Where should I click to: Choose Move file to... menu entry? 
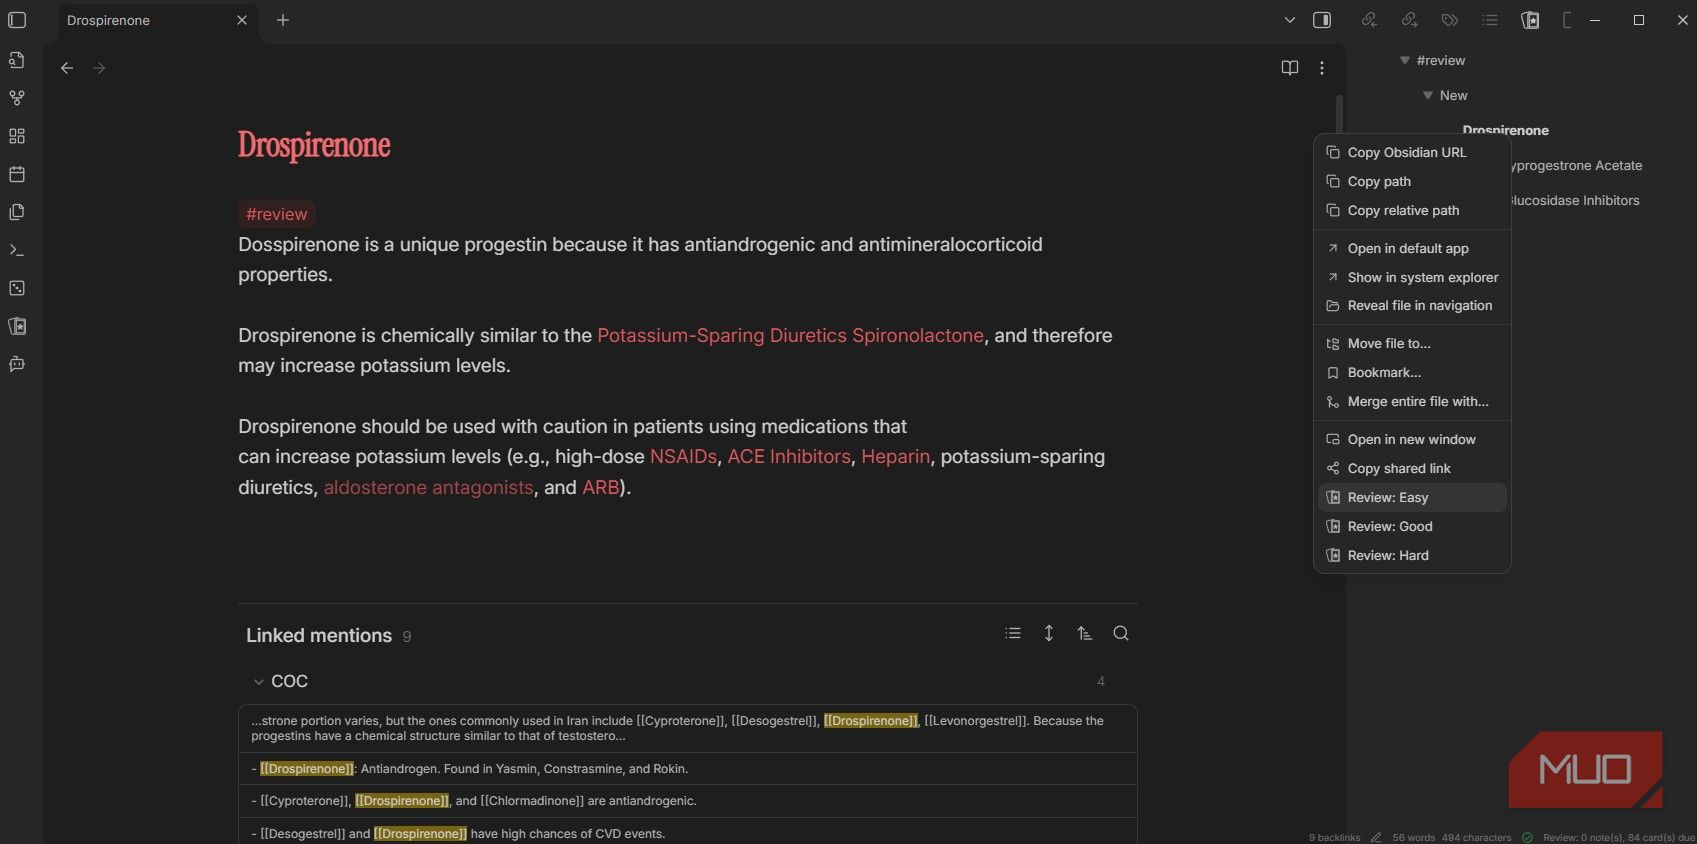(1412, 344)
